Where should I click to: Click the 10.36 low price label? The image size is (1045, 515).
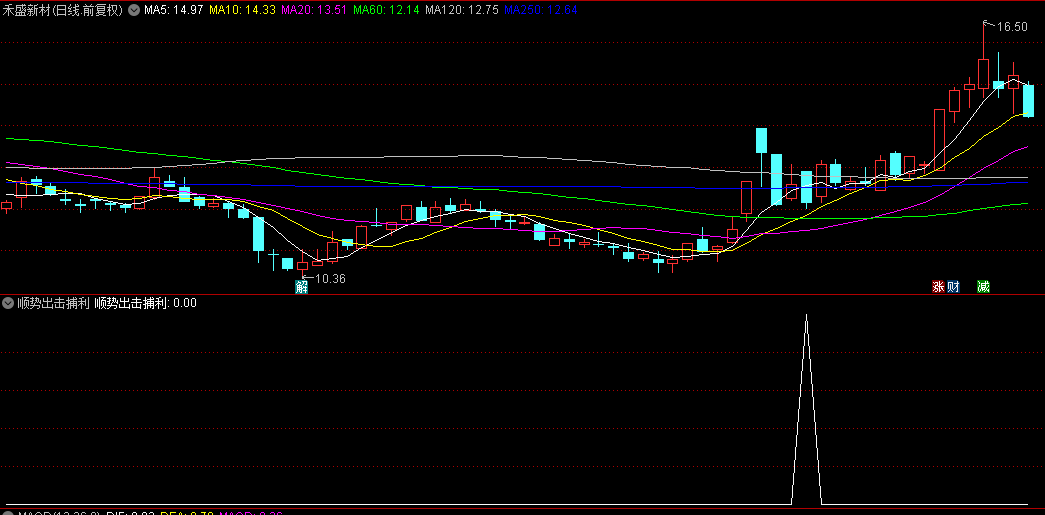click(x=331, y=278)
